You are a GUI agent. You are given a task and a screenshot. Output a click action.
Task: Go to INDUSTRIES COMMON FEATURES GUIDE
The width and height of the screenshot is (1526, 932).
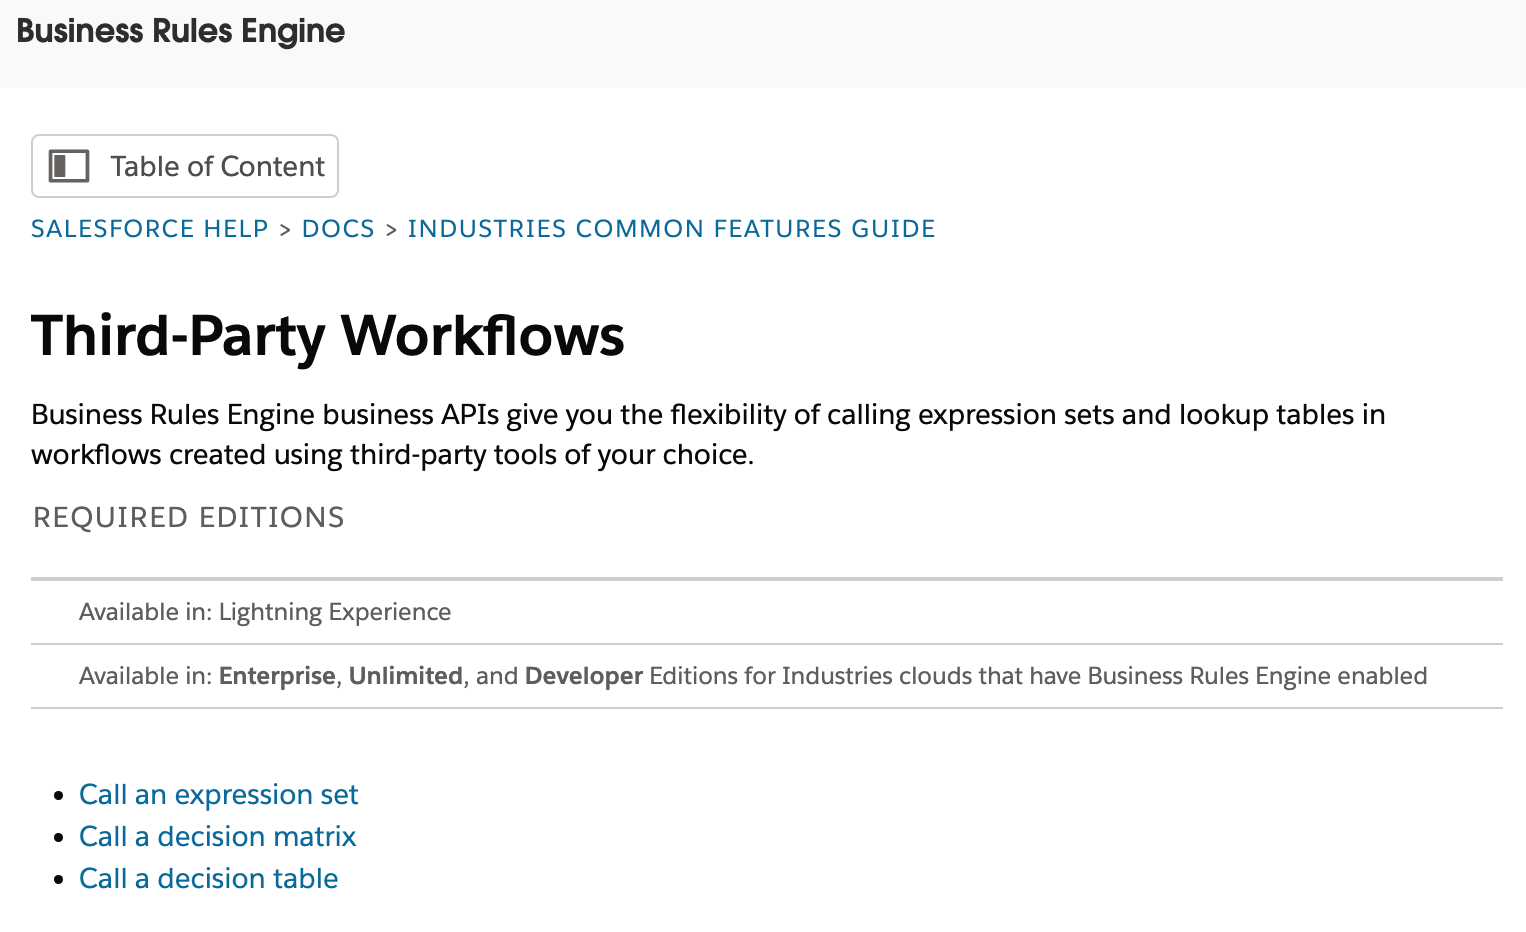coord(671,228)
